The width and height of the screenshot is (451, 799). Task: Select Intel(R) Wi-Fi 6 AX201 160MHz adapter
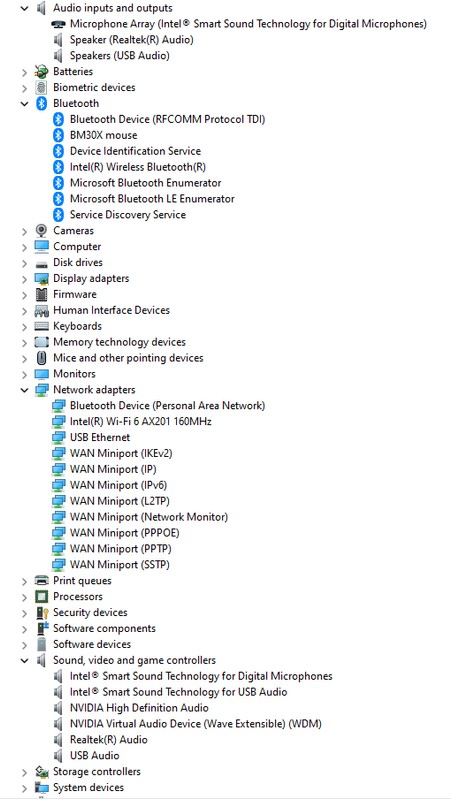point(141,422)
